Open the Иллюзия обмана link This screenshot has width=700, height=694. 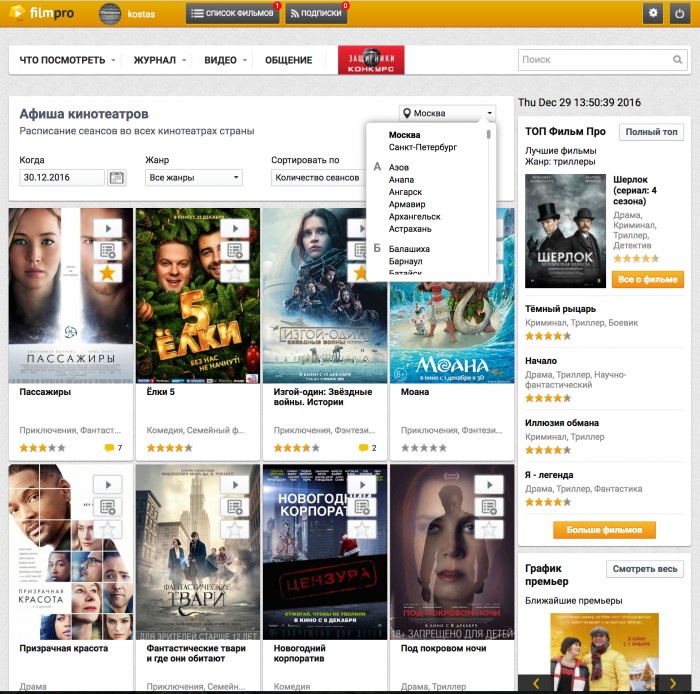point(562,423)
